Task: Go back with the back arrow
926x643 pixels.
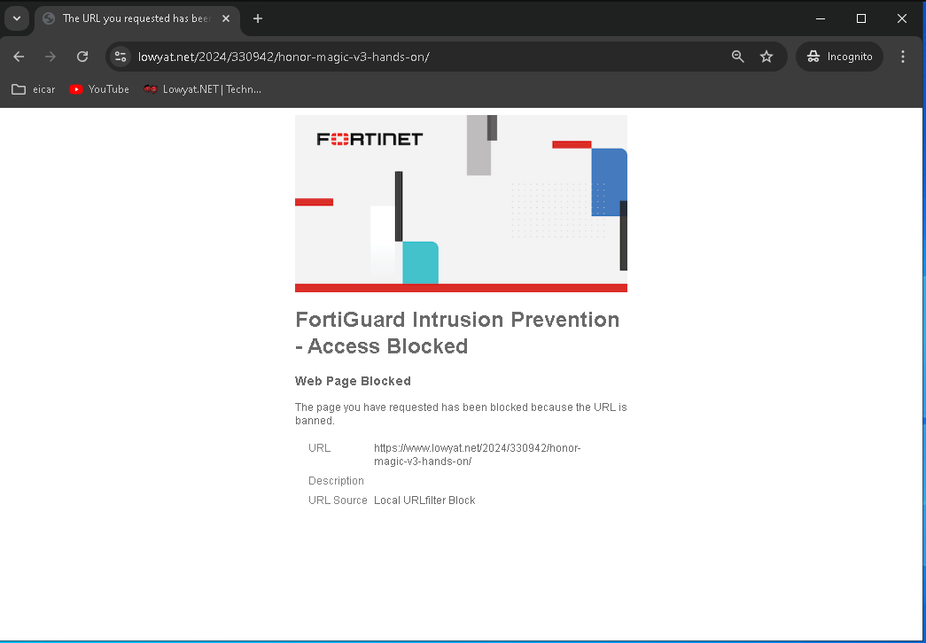Action: tap(19, 57)
